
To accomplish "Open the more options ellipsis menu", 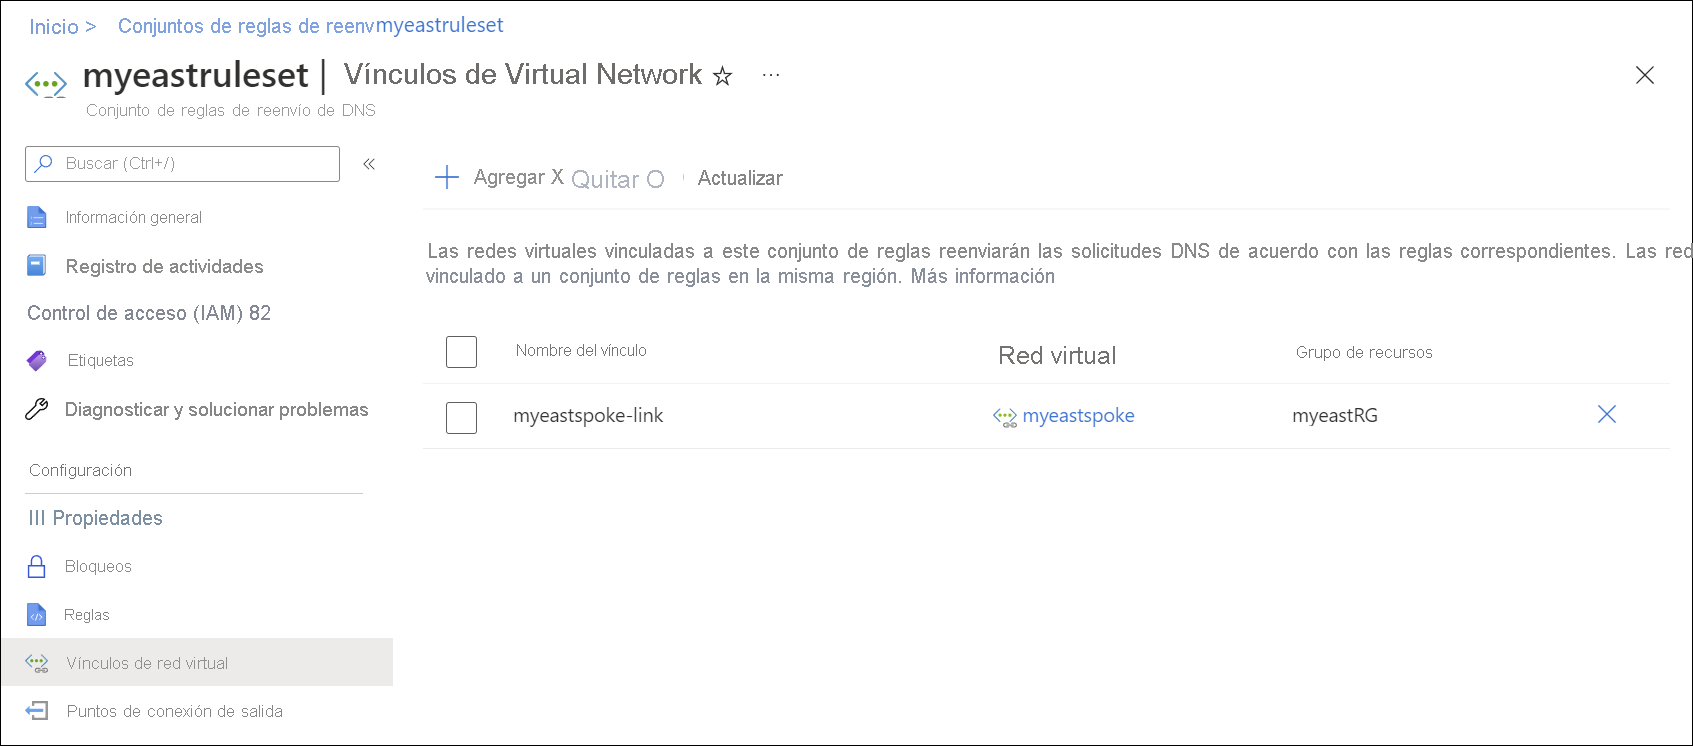I will coord(771,75).
